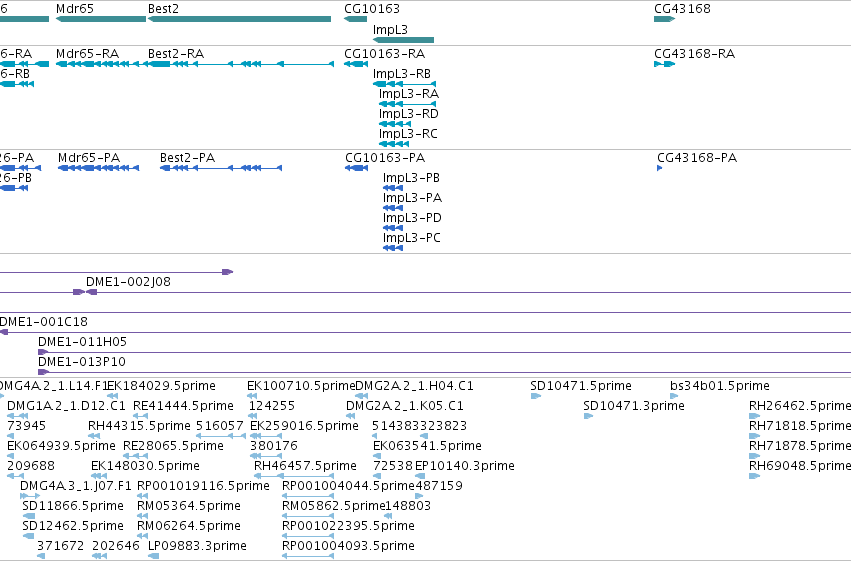Click the DME1-001C18 clone label
Viewport: 851px width, 561px height.
click(x=44, y=322)
